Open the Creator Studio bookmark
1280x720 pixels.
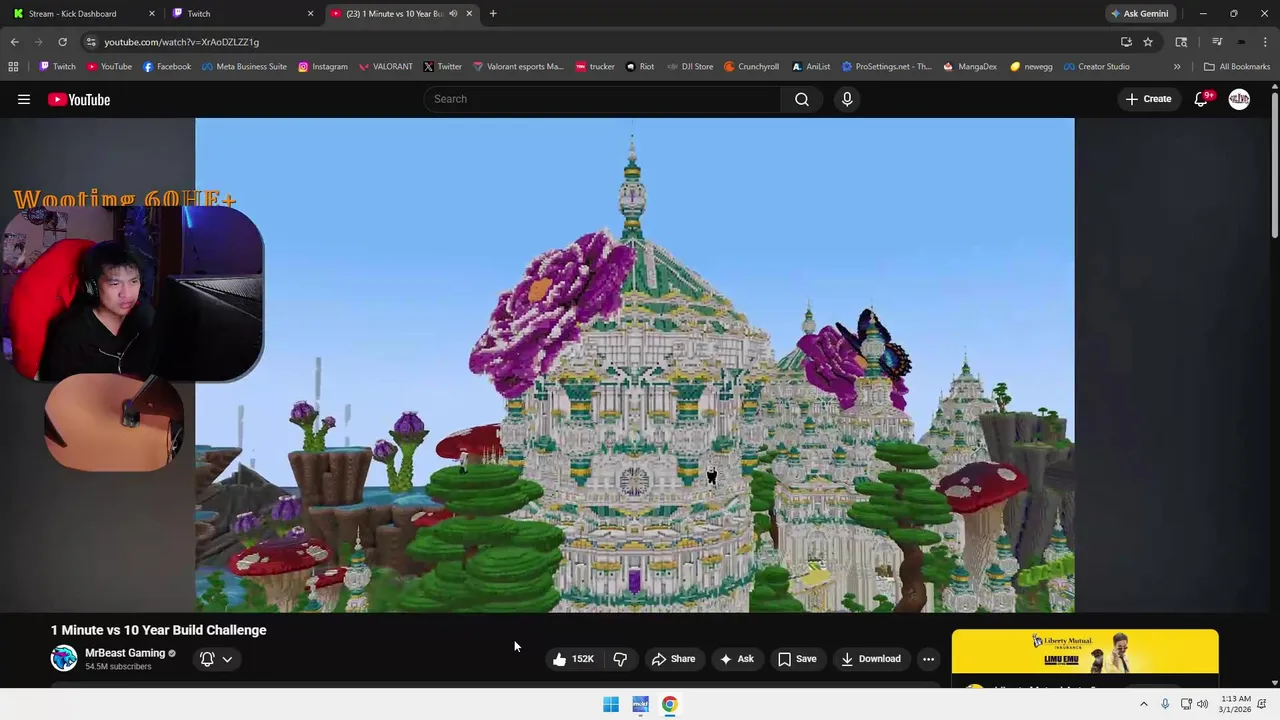[x=1096, y=67]
